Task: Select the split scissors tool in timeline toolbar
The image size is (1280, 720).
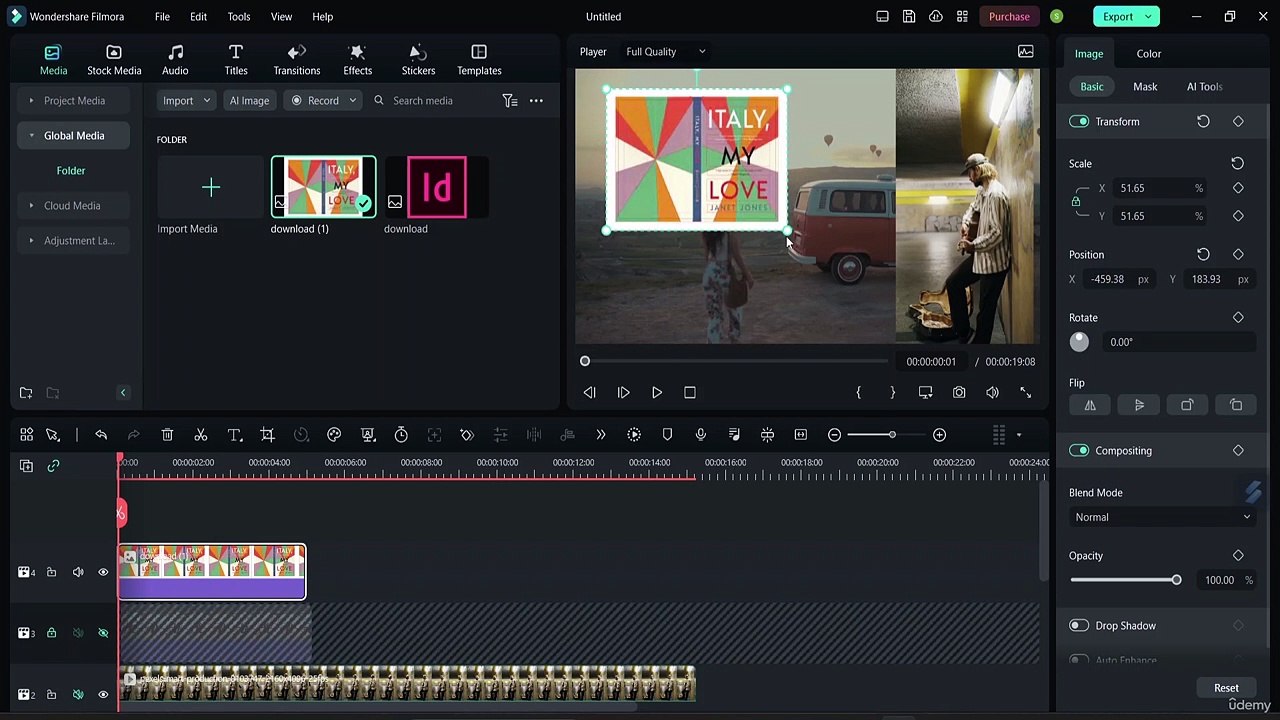Action: click(x=201, y=435)
